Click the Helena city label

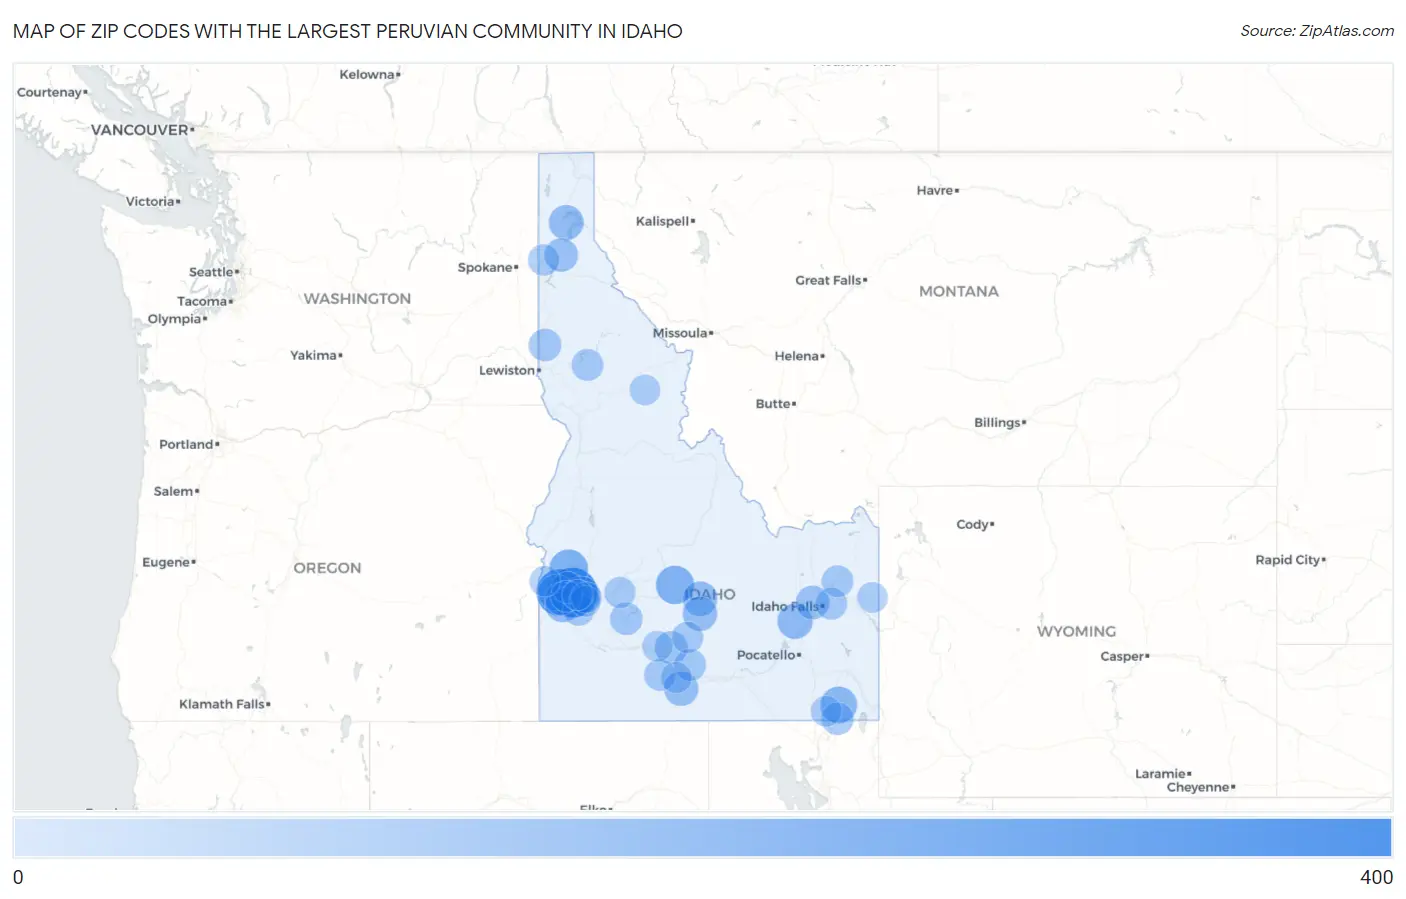coord(797,356)
